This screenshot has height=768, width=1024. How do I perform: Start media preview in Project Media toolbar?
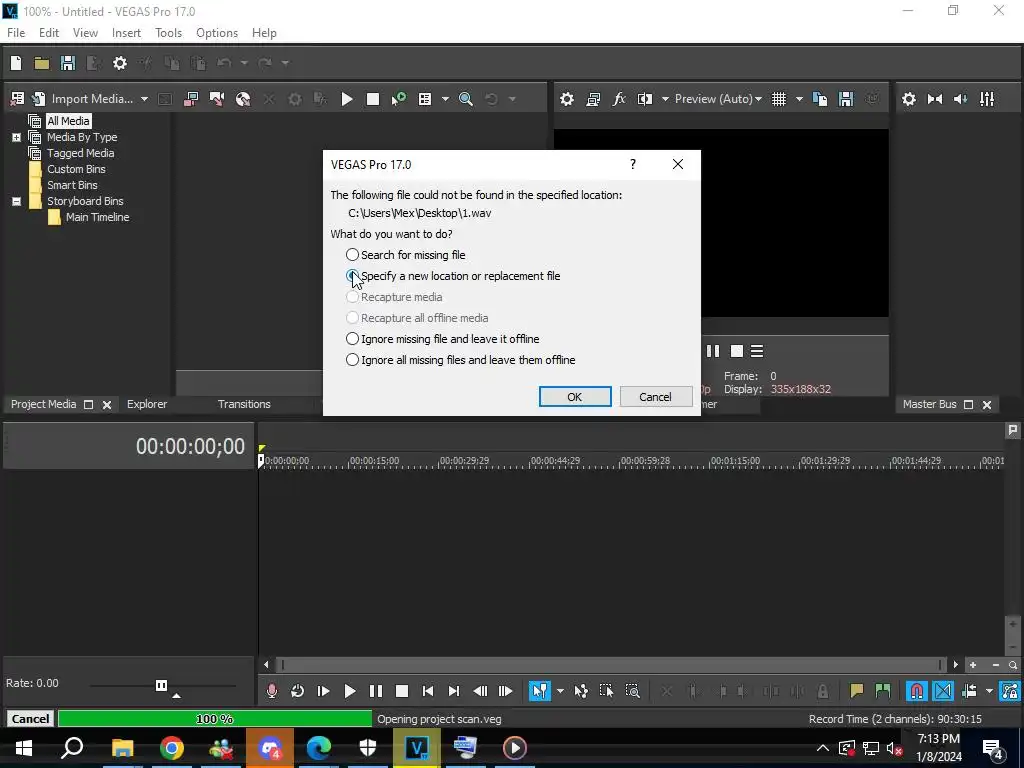coord(347,99)
